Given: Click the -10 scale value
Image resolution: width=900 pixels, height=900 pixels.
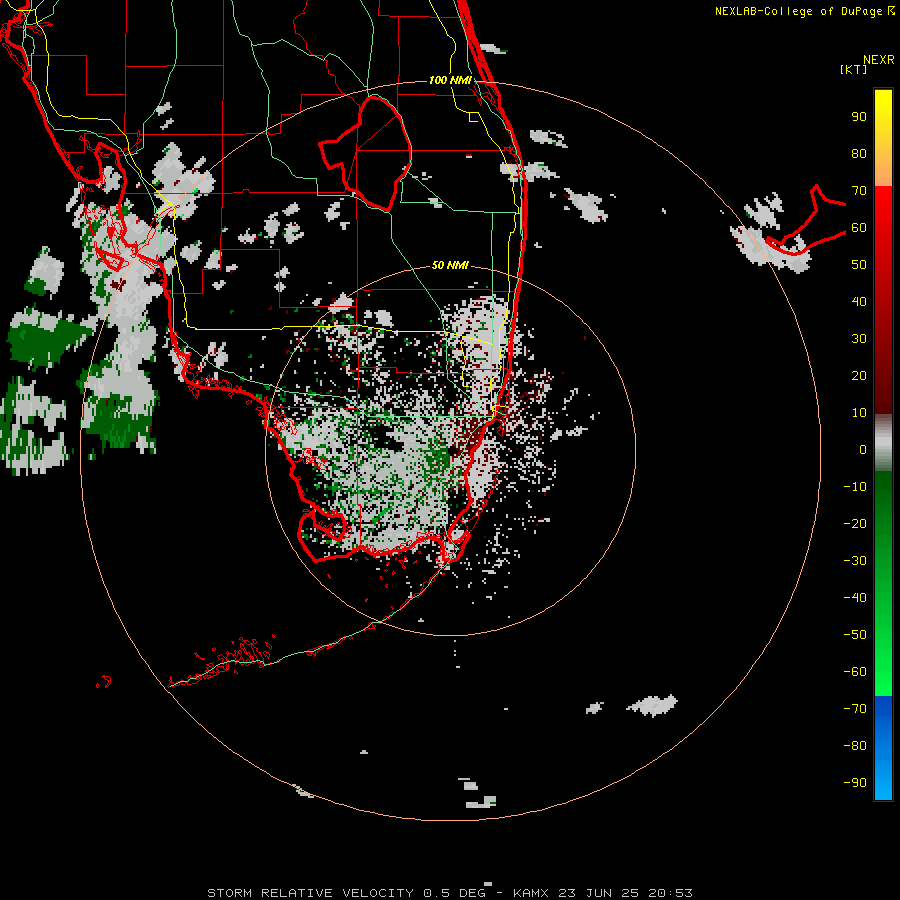Looking at the screenshot, I should click(855, 487).
